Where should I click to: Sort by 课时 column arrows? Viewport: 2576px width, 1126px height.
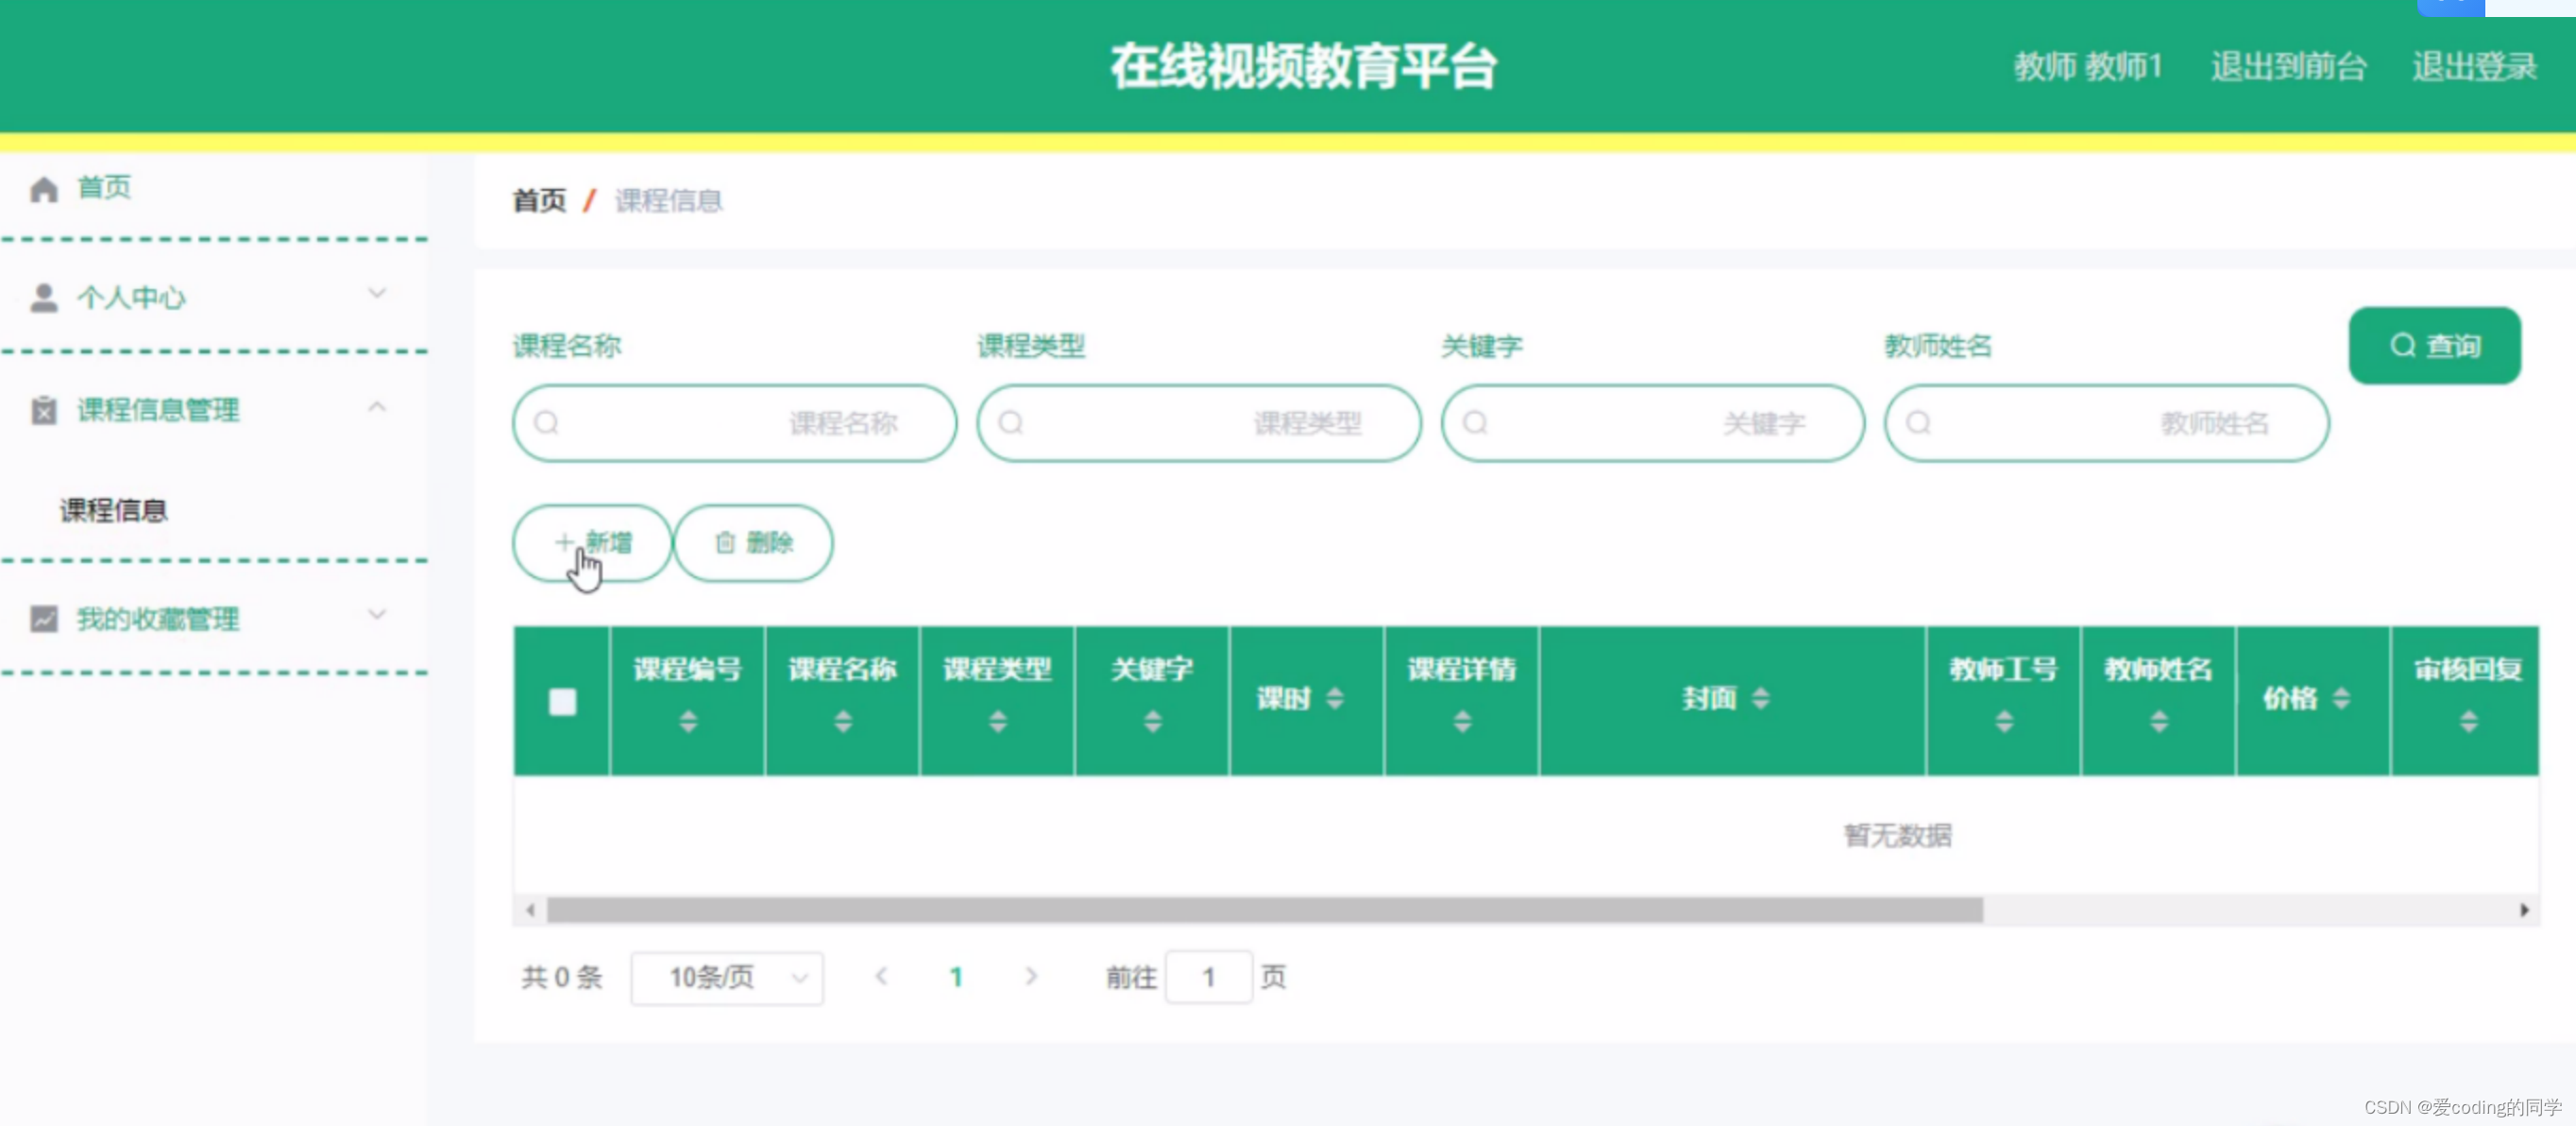(x=1335, y=698)
